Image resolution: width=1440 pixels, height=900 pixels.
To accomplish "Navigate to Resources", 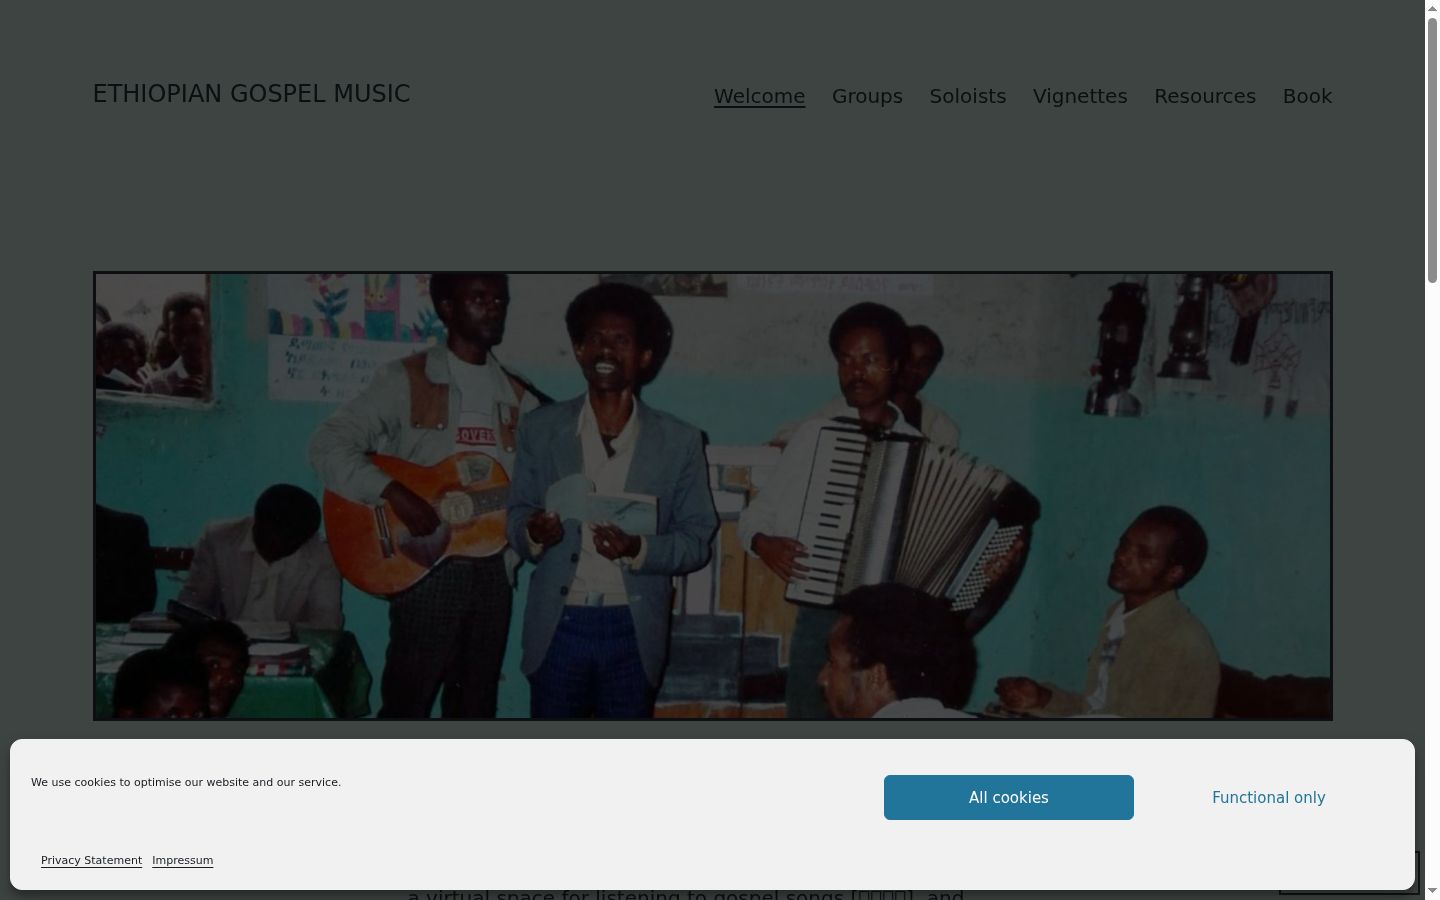I will tap(1205, 96).
